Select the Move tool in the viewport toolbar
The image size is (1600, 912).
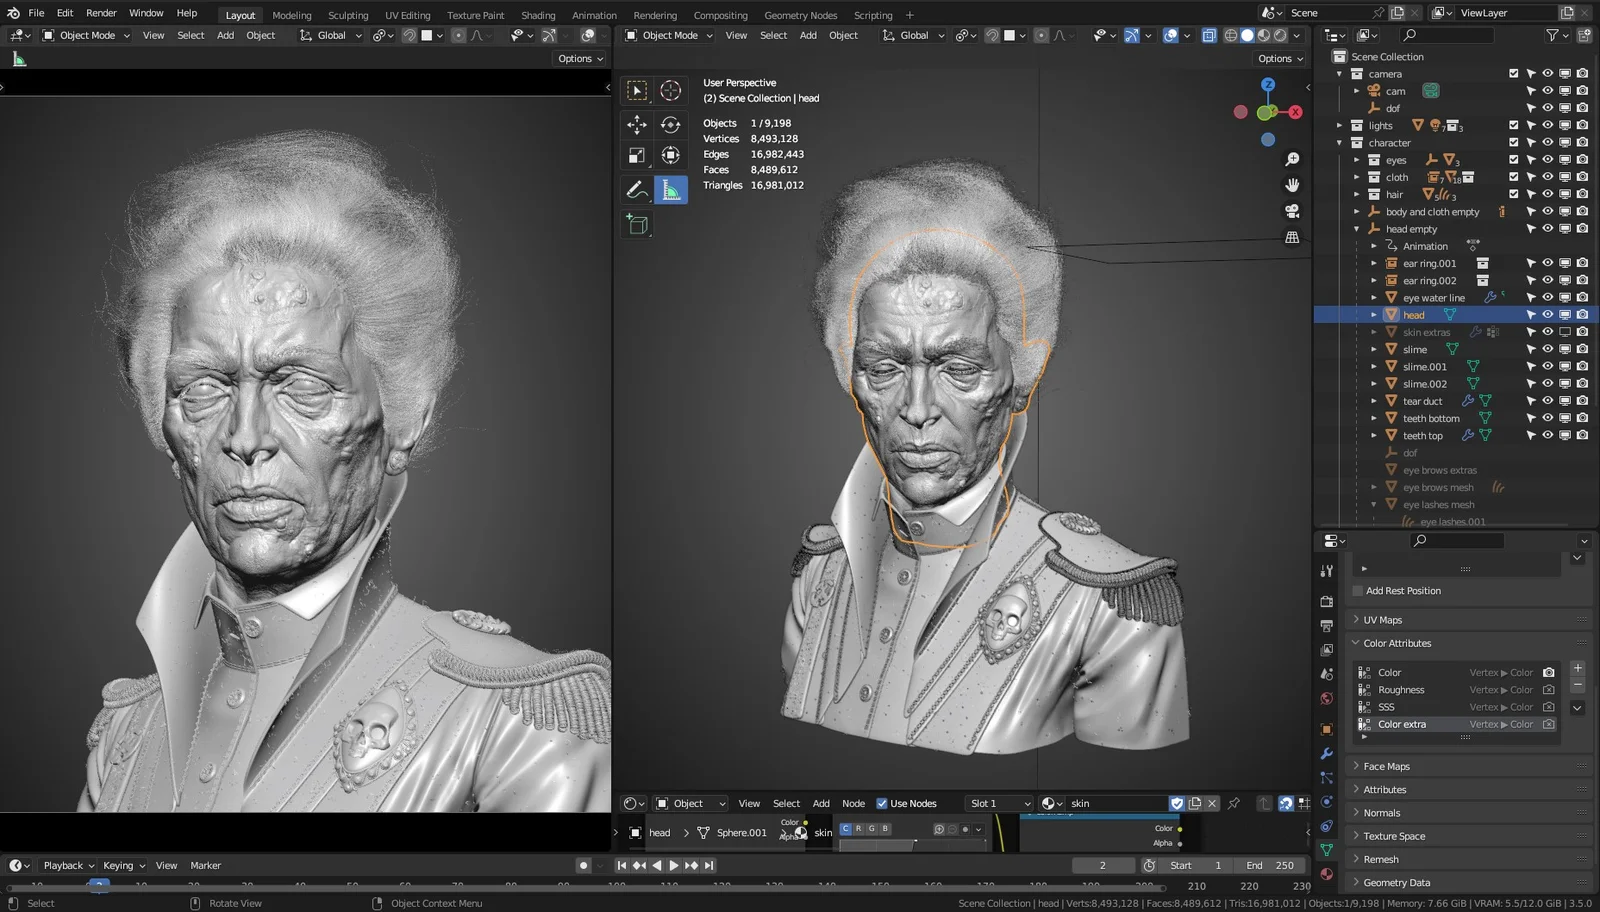click(637, 124)
